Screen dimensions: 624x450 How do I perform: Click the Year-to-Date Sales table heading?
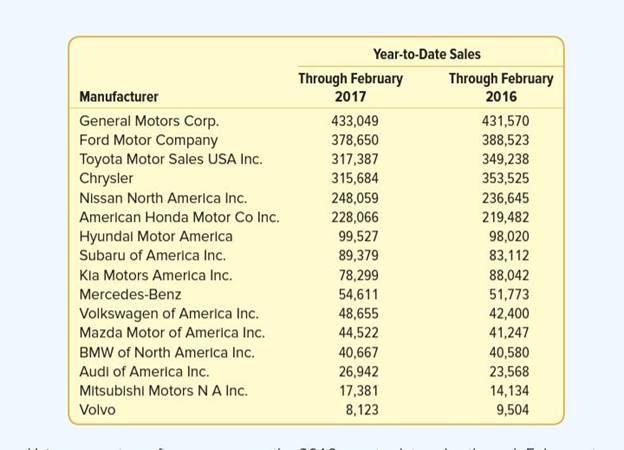tap(427, 54)
